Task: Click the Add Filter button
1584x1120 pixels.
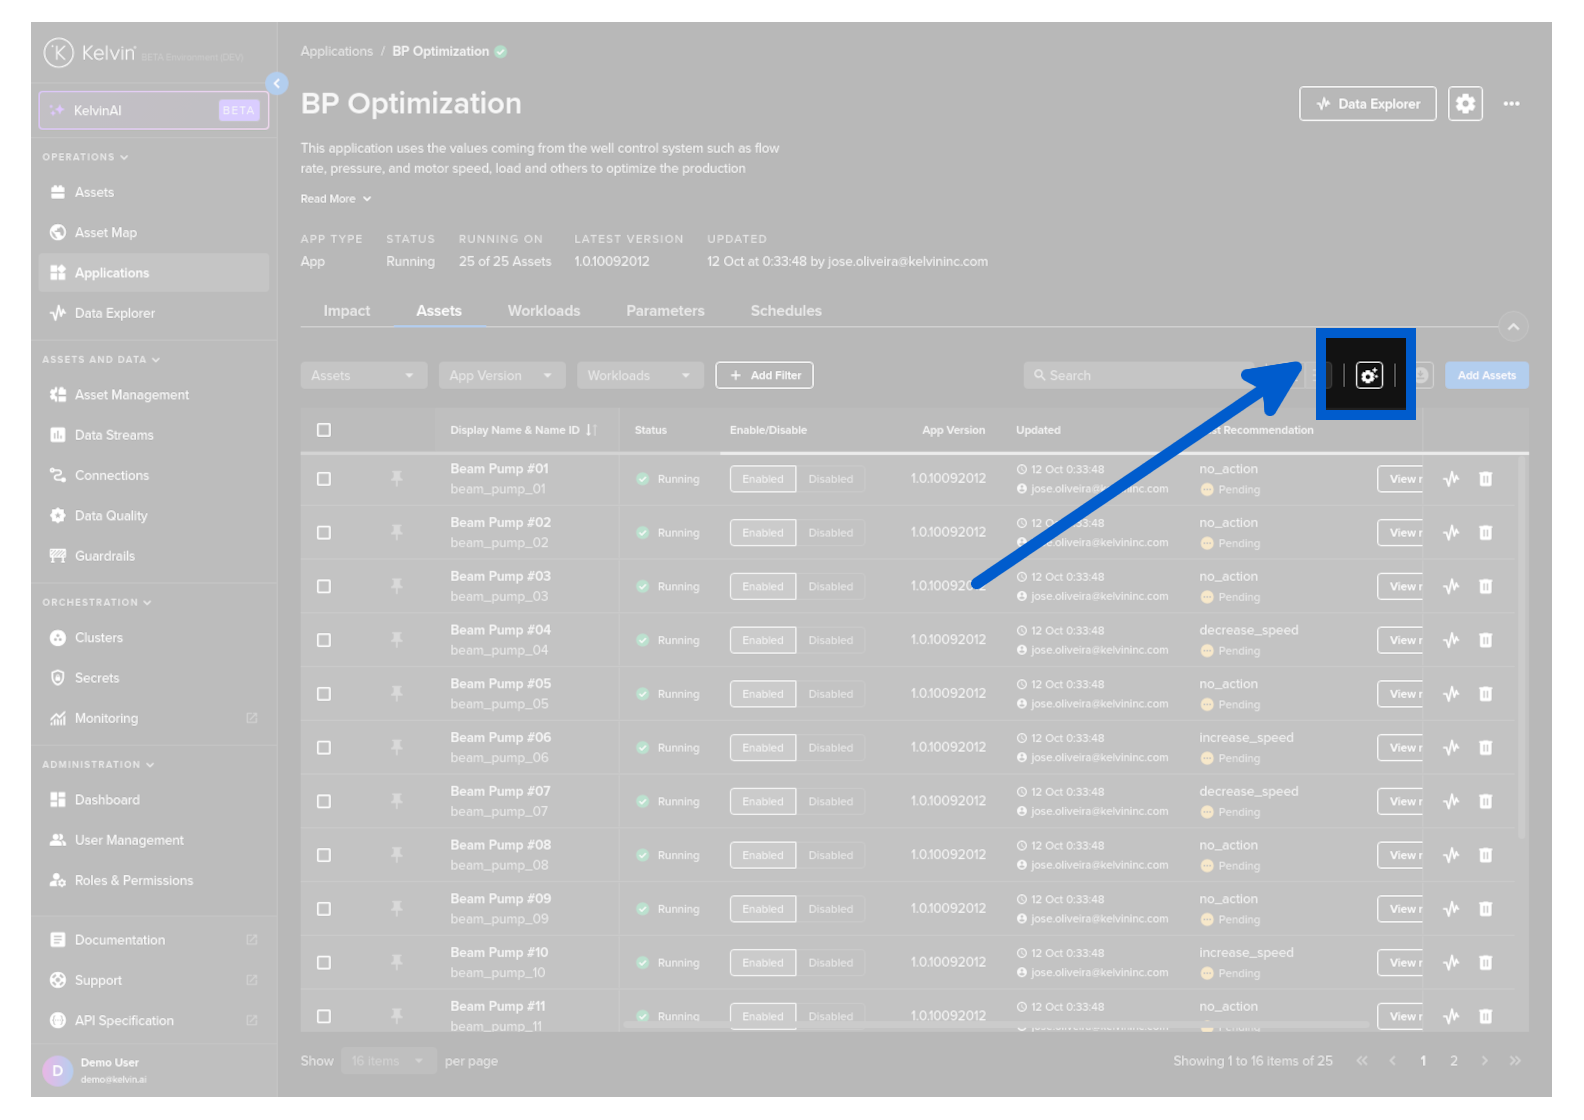Action: 764,376
